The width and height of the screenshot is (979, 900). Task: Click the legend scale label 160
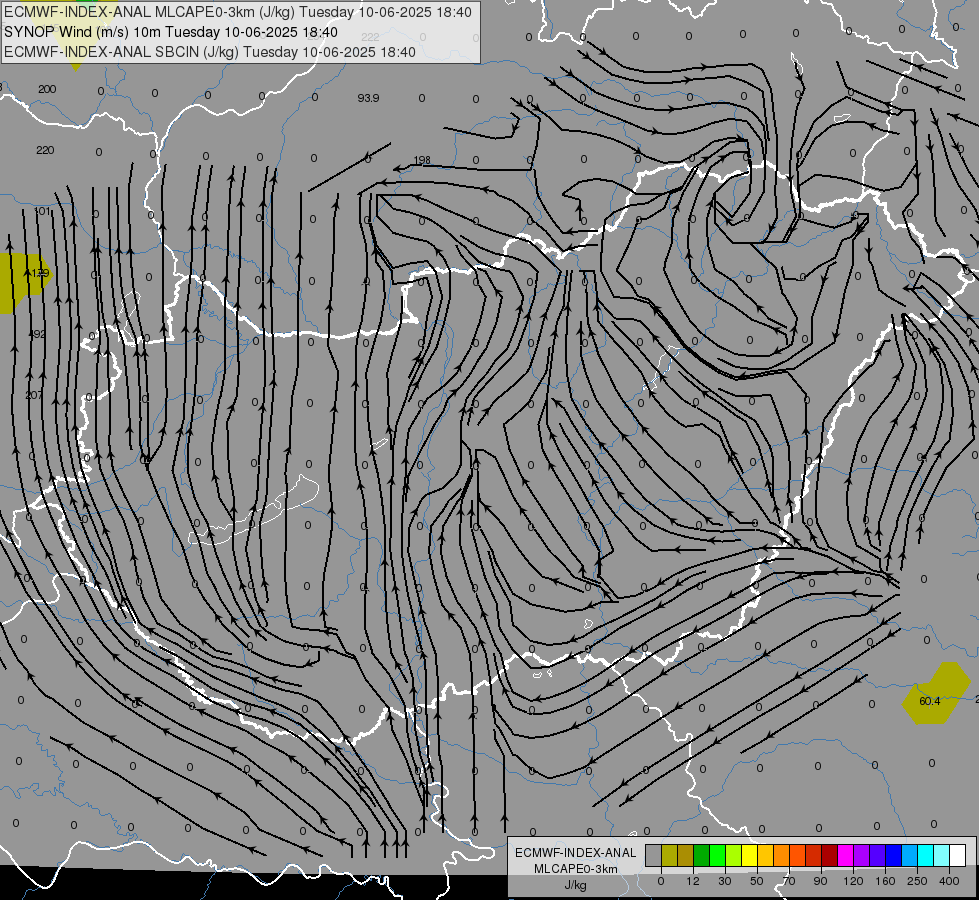coord(885,881)
